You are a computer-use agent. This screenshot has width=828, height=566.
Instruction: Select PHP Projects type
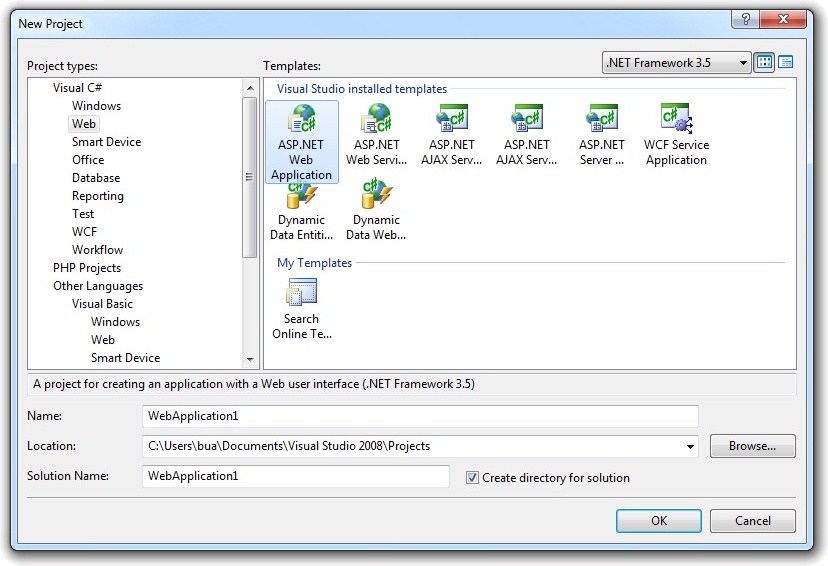(87, 268)
